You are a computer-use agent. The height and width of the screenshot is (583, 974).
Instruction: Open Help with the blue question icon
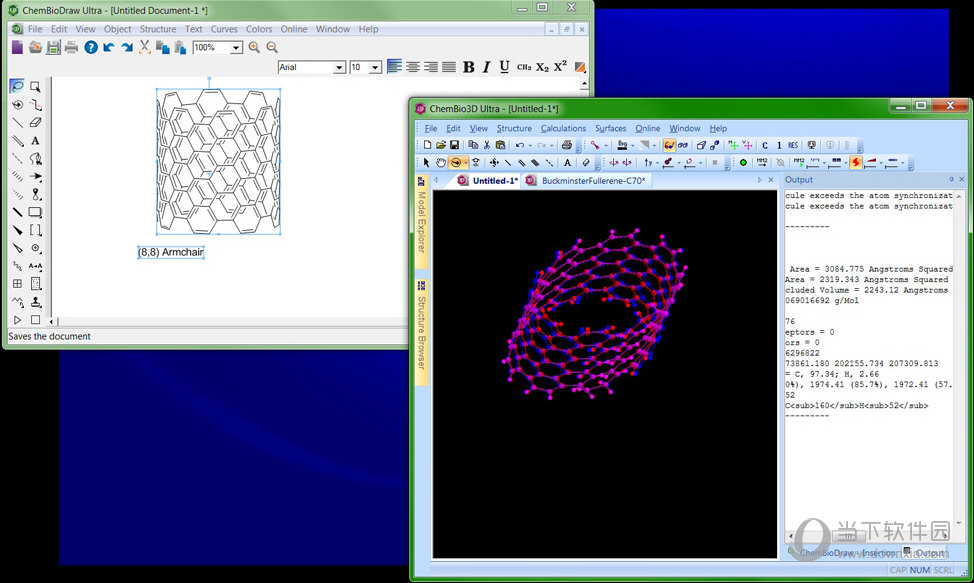coord(91,47)
